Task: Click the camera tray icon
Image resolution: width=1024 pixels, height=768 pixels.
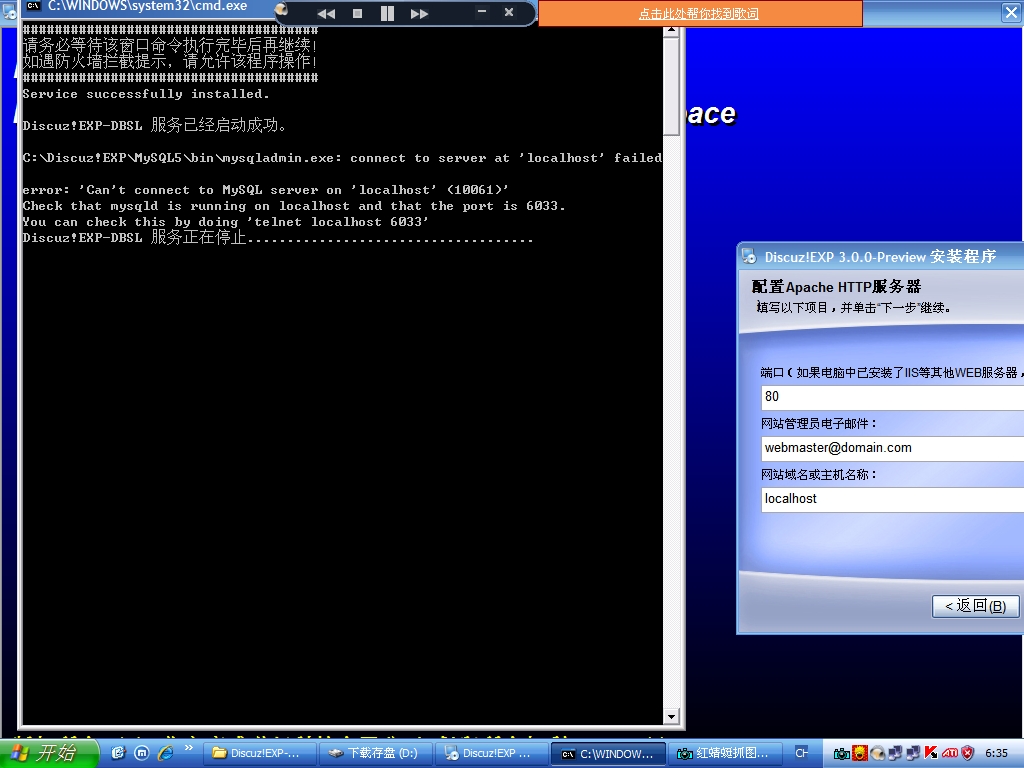Action: (842, 754)
